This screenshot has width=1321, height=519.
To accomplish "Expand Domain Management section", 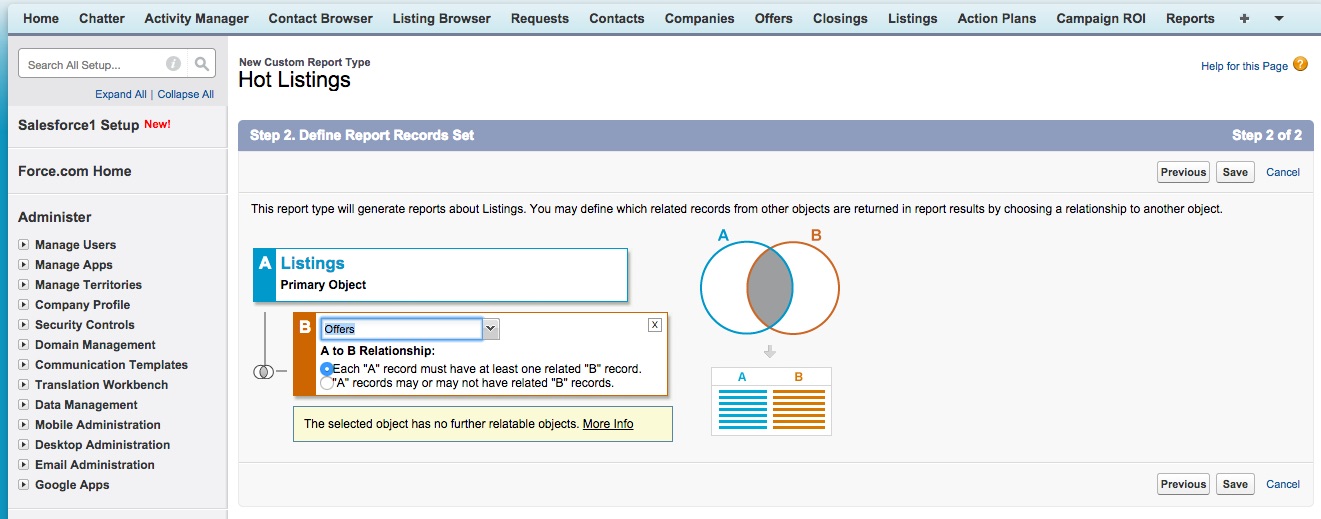I will (24, 345).
